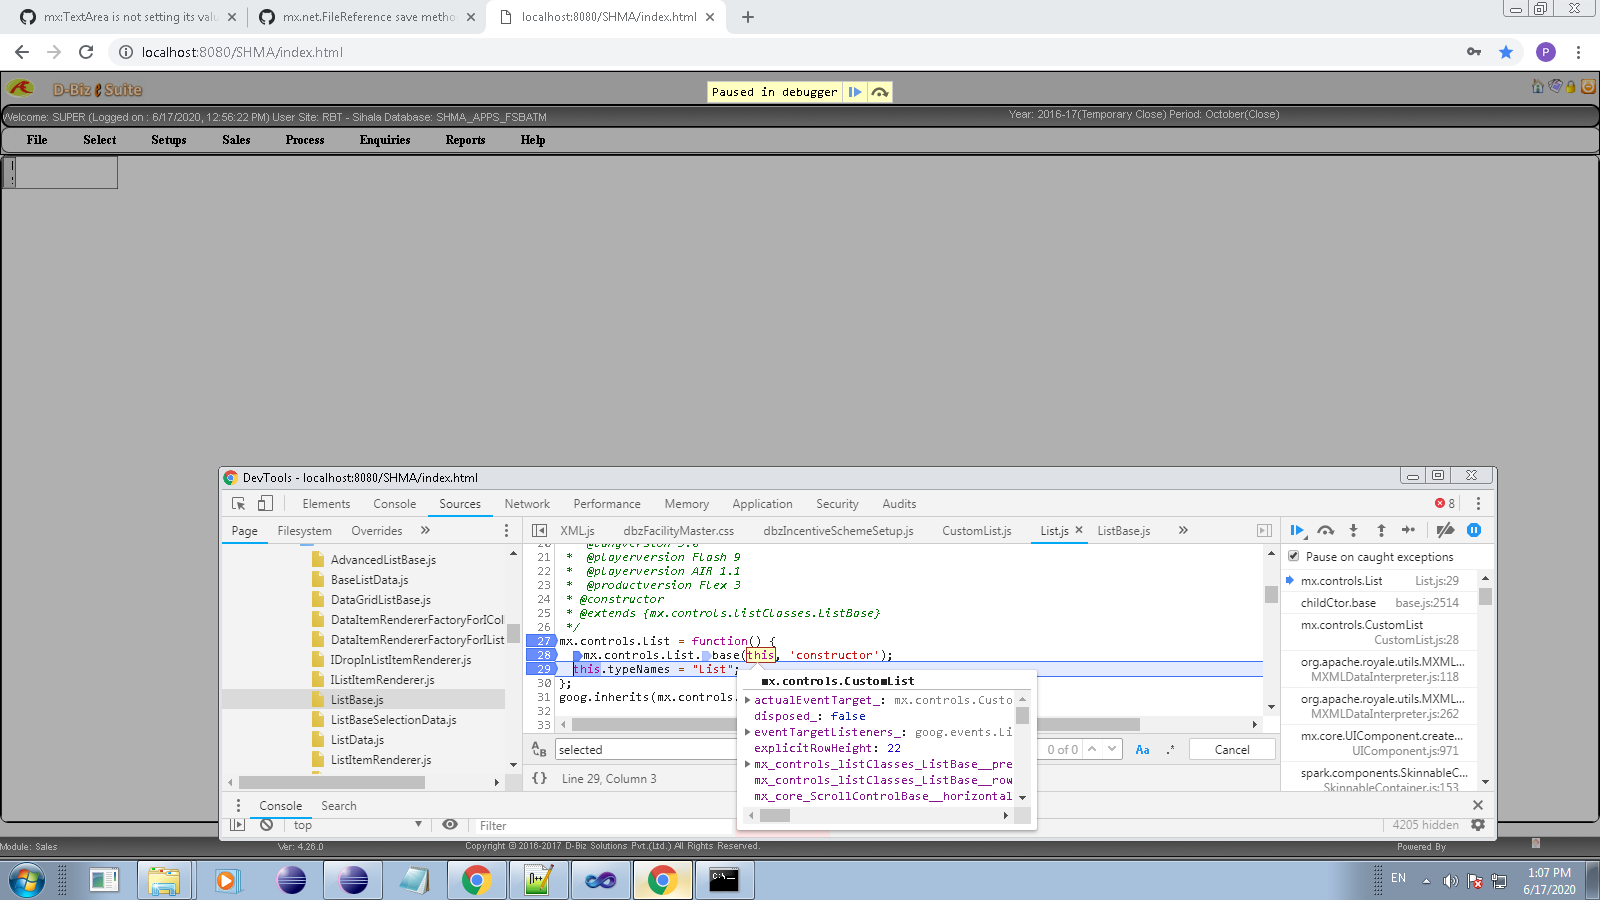
Task: Toggle regex search option
Action: tap(1170, 750)
